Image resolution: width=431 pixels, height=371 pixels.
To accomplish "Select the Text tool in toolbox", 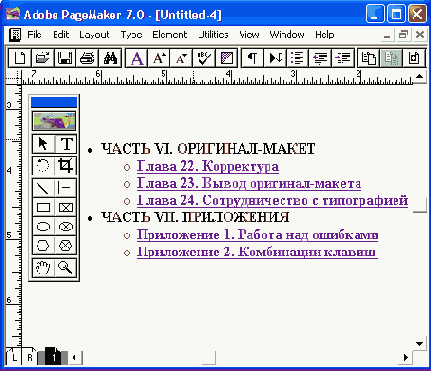I will pos(66,144).
